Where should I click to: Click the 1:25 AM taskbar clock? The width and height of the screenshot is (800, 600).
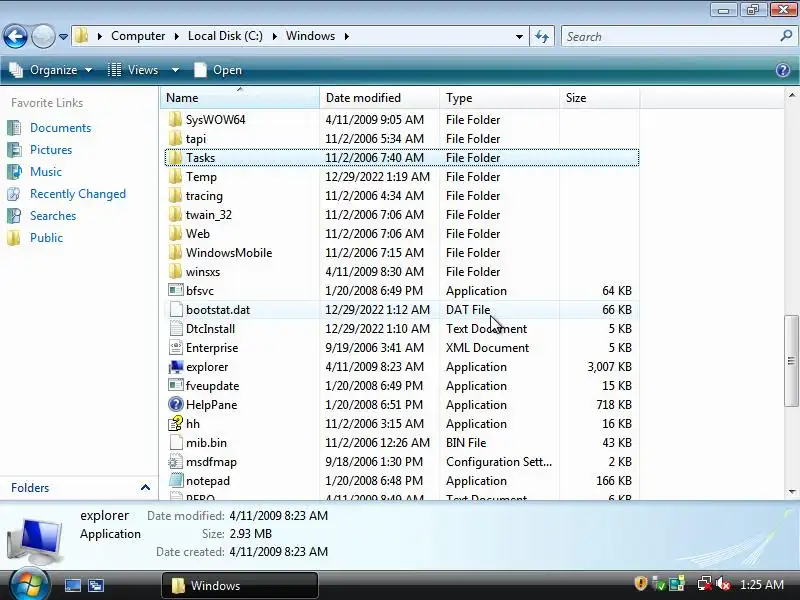coord(761,584)
